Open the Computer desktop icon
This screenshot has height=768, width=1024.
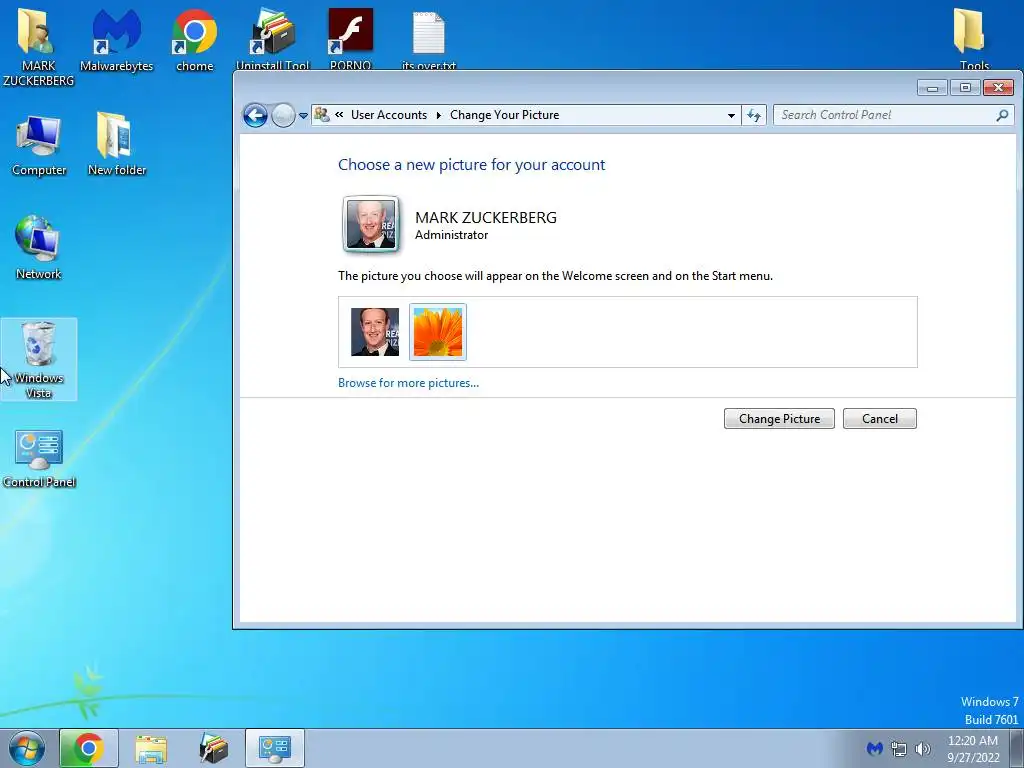(39, 144)
